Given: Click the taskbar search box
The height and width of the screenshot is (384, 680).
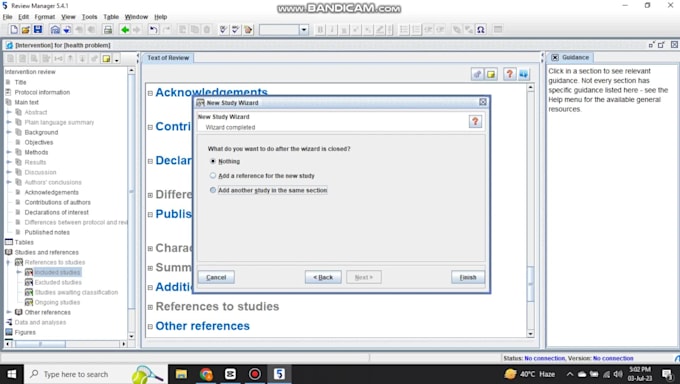Looking at the screenshot, I should coord(95,374).
